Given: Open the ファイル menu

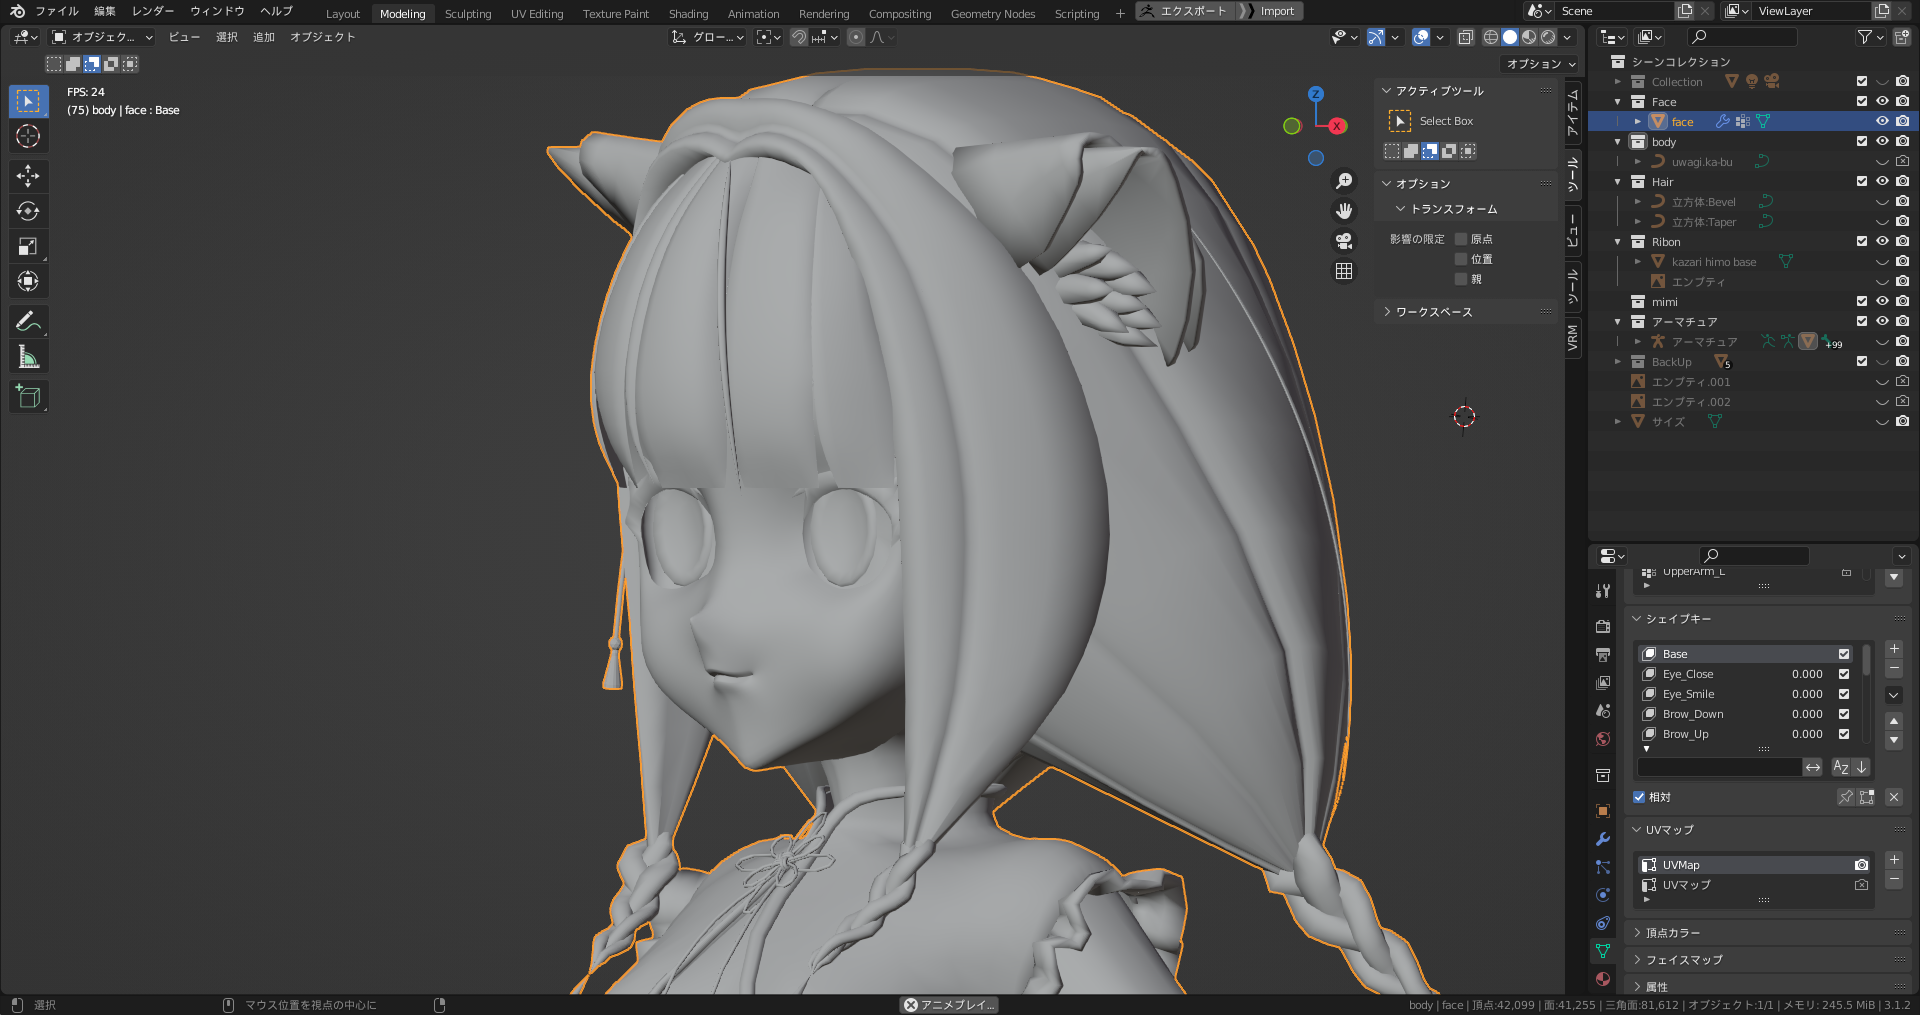Looking at the screenshot, I should click(57, 12).
